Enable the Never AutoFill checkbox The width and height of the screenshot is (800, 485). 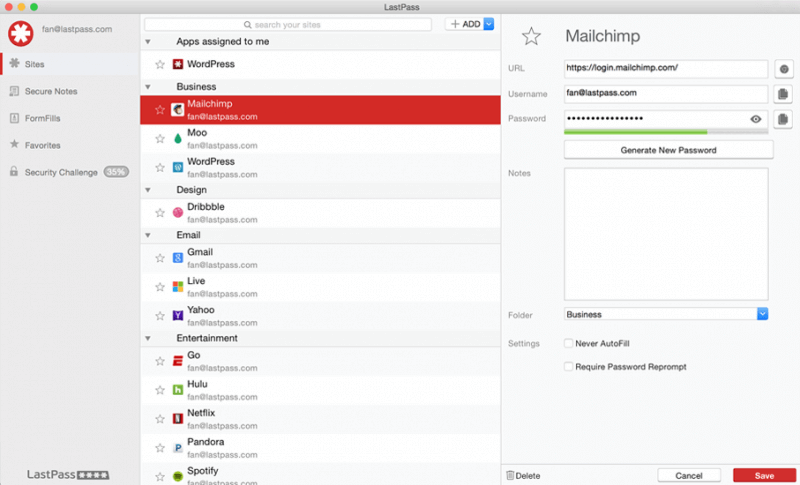[569, 343]
